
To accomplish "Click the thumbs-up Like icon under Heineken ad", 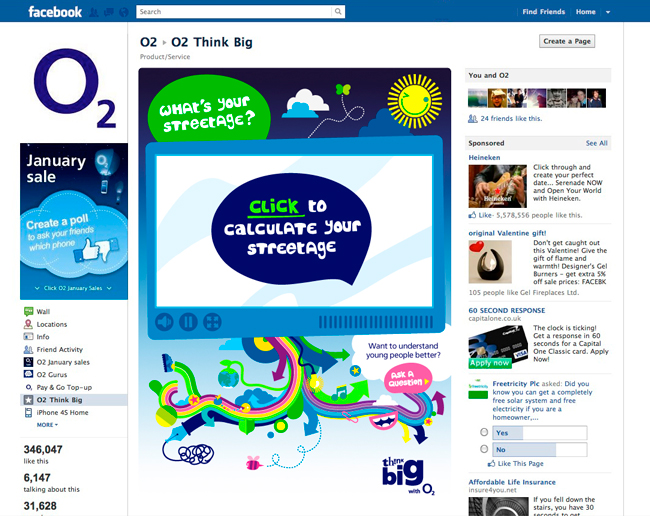I will [x=472, y=215].
